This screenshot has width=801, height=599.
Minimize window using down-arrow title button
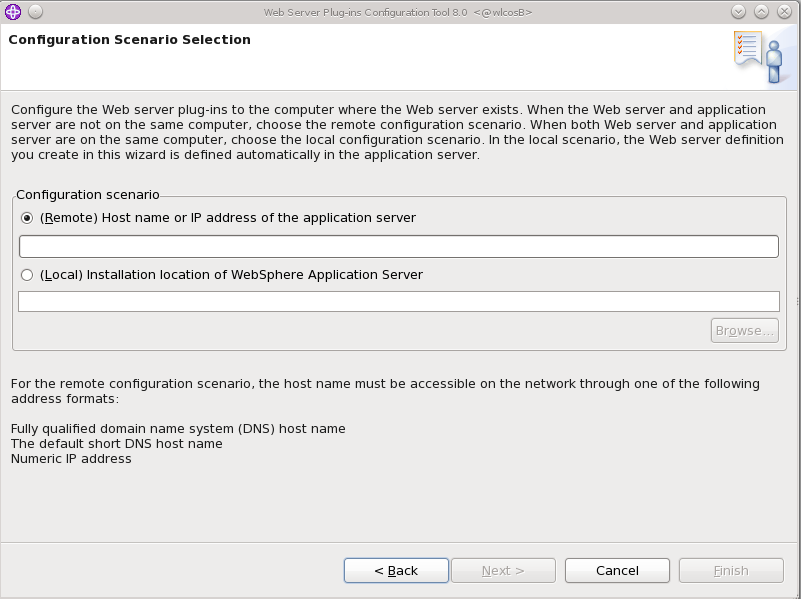coord(738,12)
